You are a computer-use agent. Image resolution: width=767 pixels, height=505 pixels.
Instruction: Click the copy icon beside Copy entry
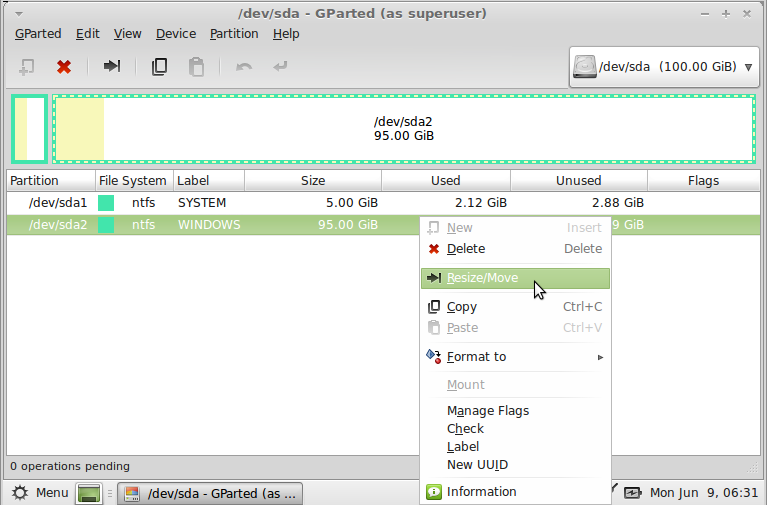[434, 307]
